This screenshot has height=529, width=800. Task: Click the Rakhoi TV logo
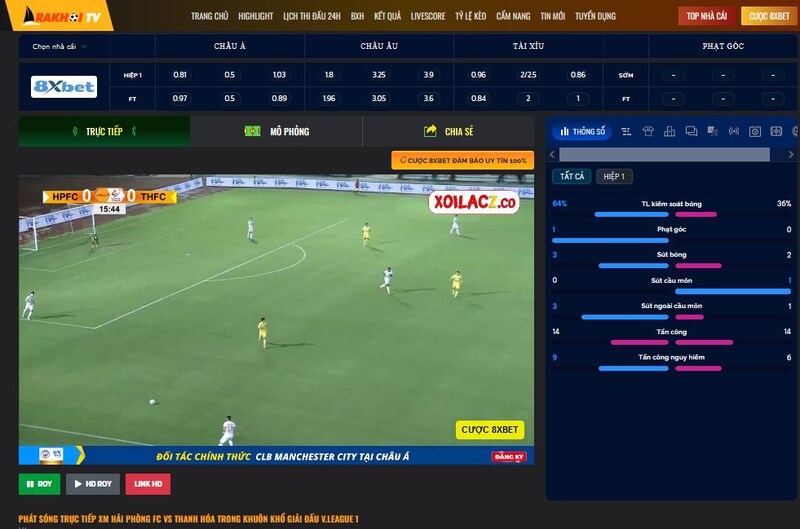62,16
